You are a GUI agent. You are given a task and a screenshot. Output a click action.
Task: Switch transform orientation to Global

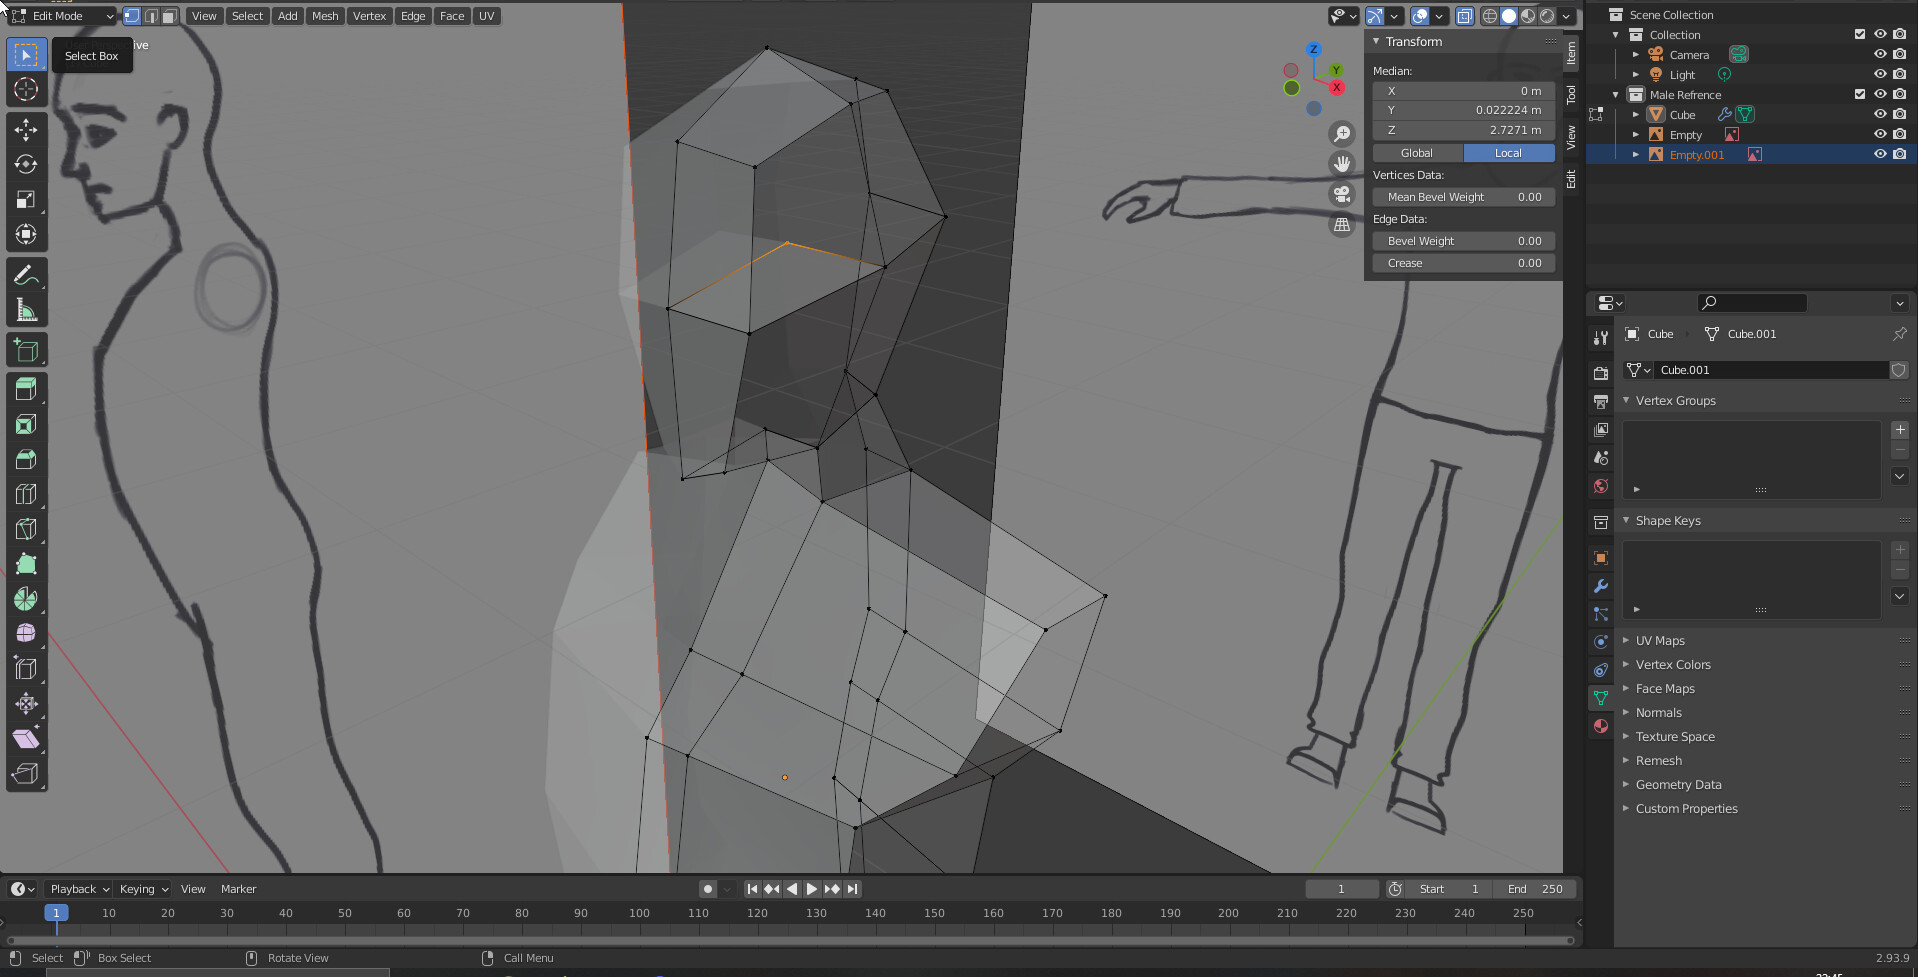pyautogui.click(x=1417, y=152)
